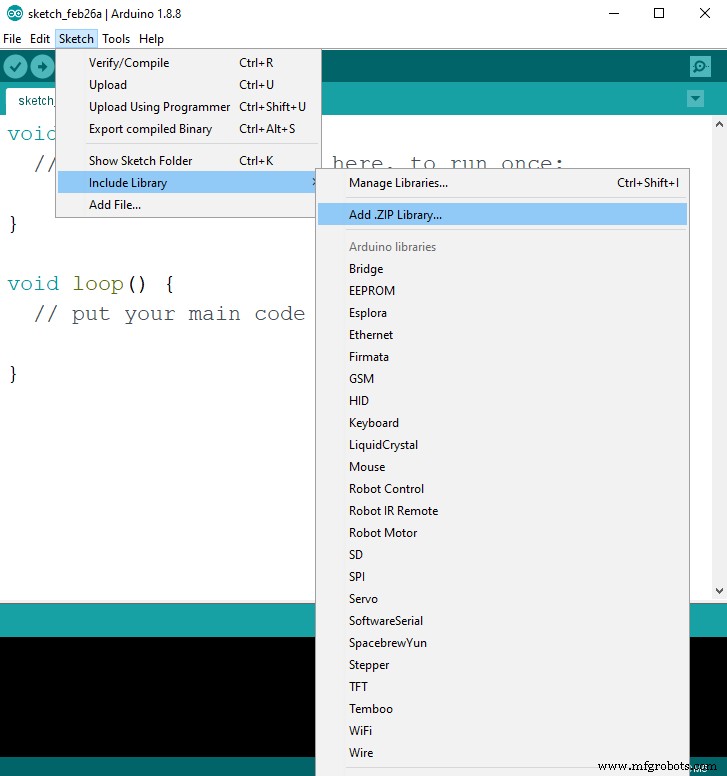Switch to the sketch_feb26a tab
Screen dimensions: 727x776
tap(32, 101)
